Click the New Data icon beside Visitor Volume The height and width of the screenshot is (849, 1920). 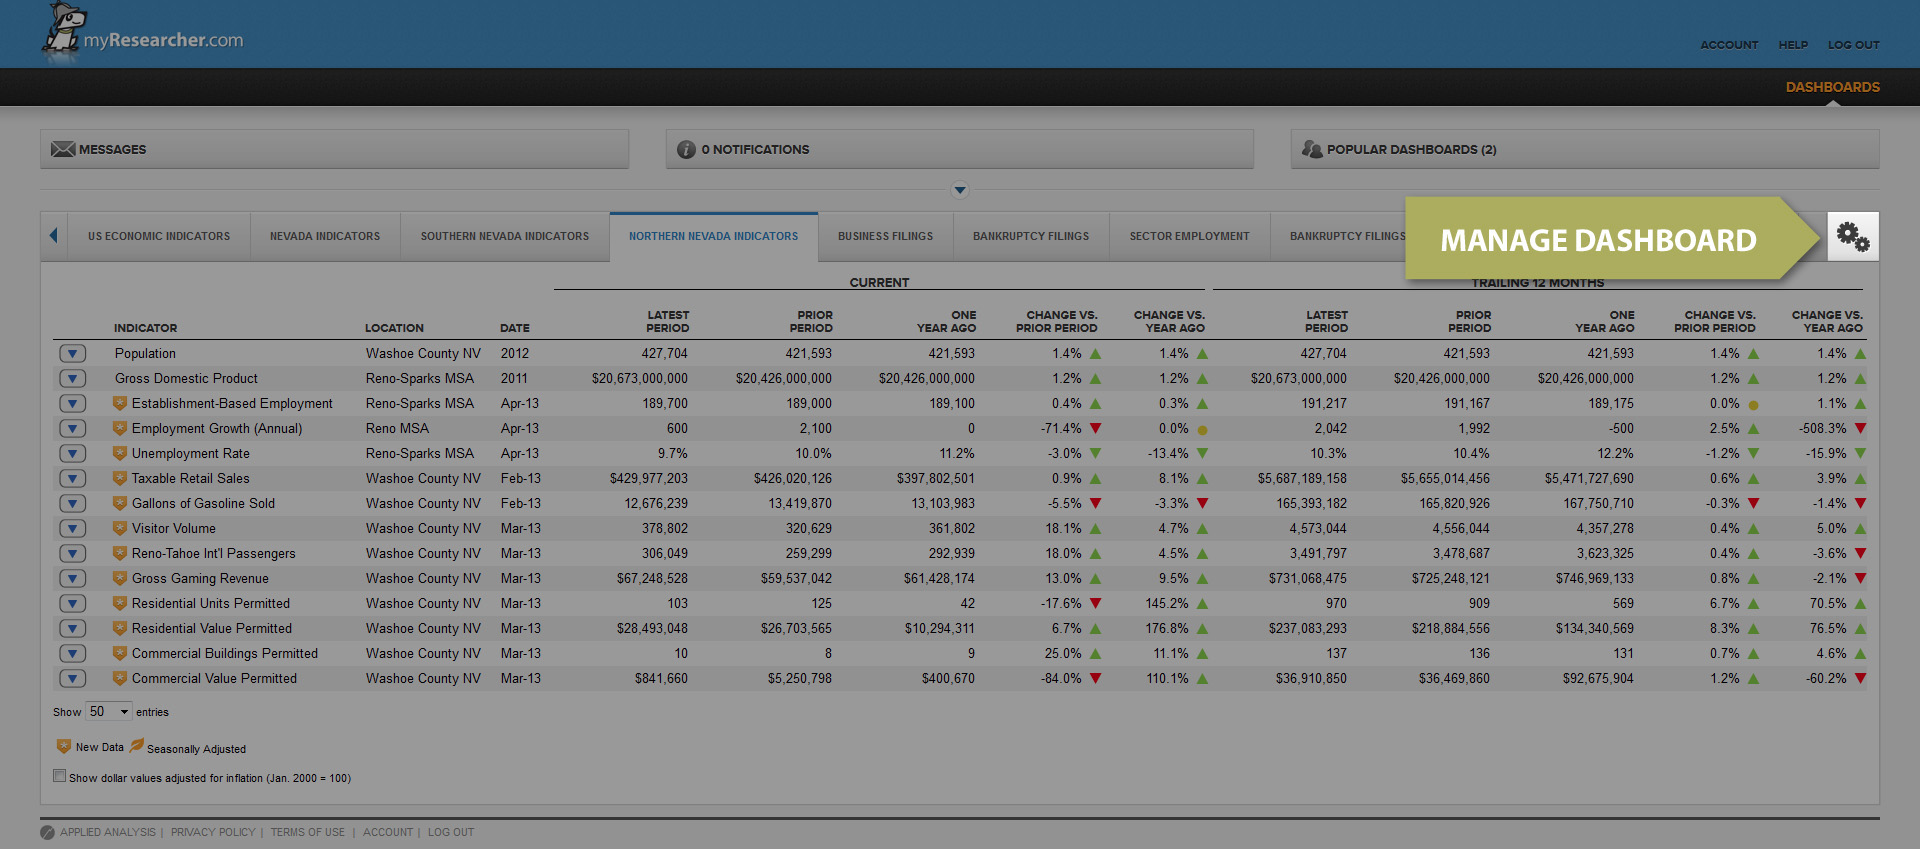(x=120, y=528)
